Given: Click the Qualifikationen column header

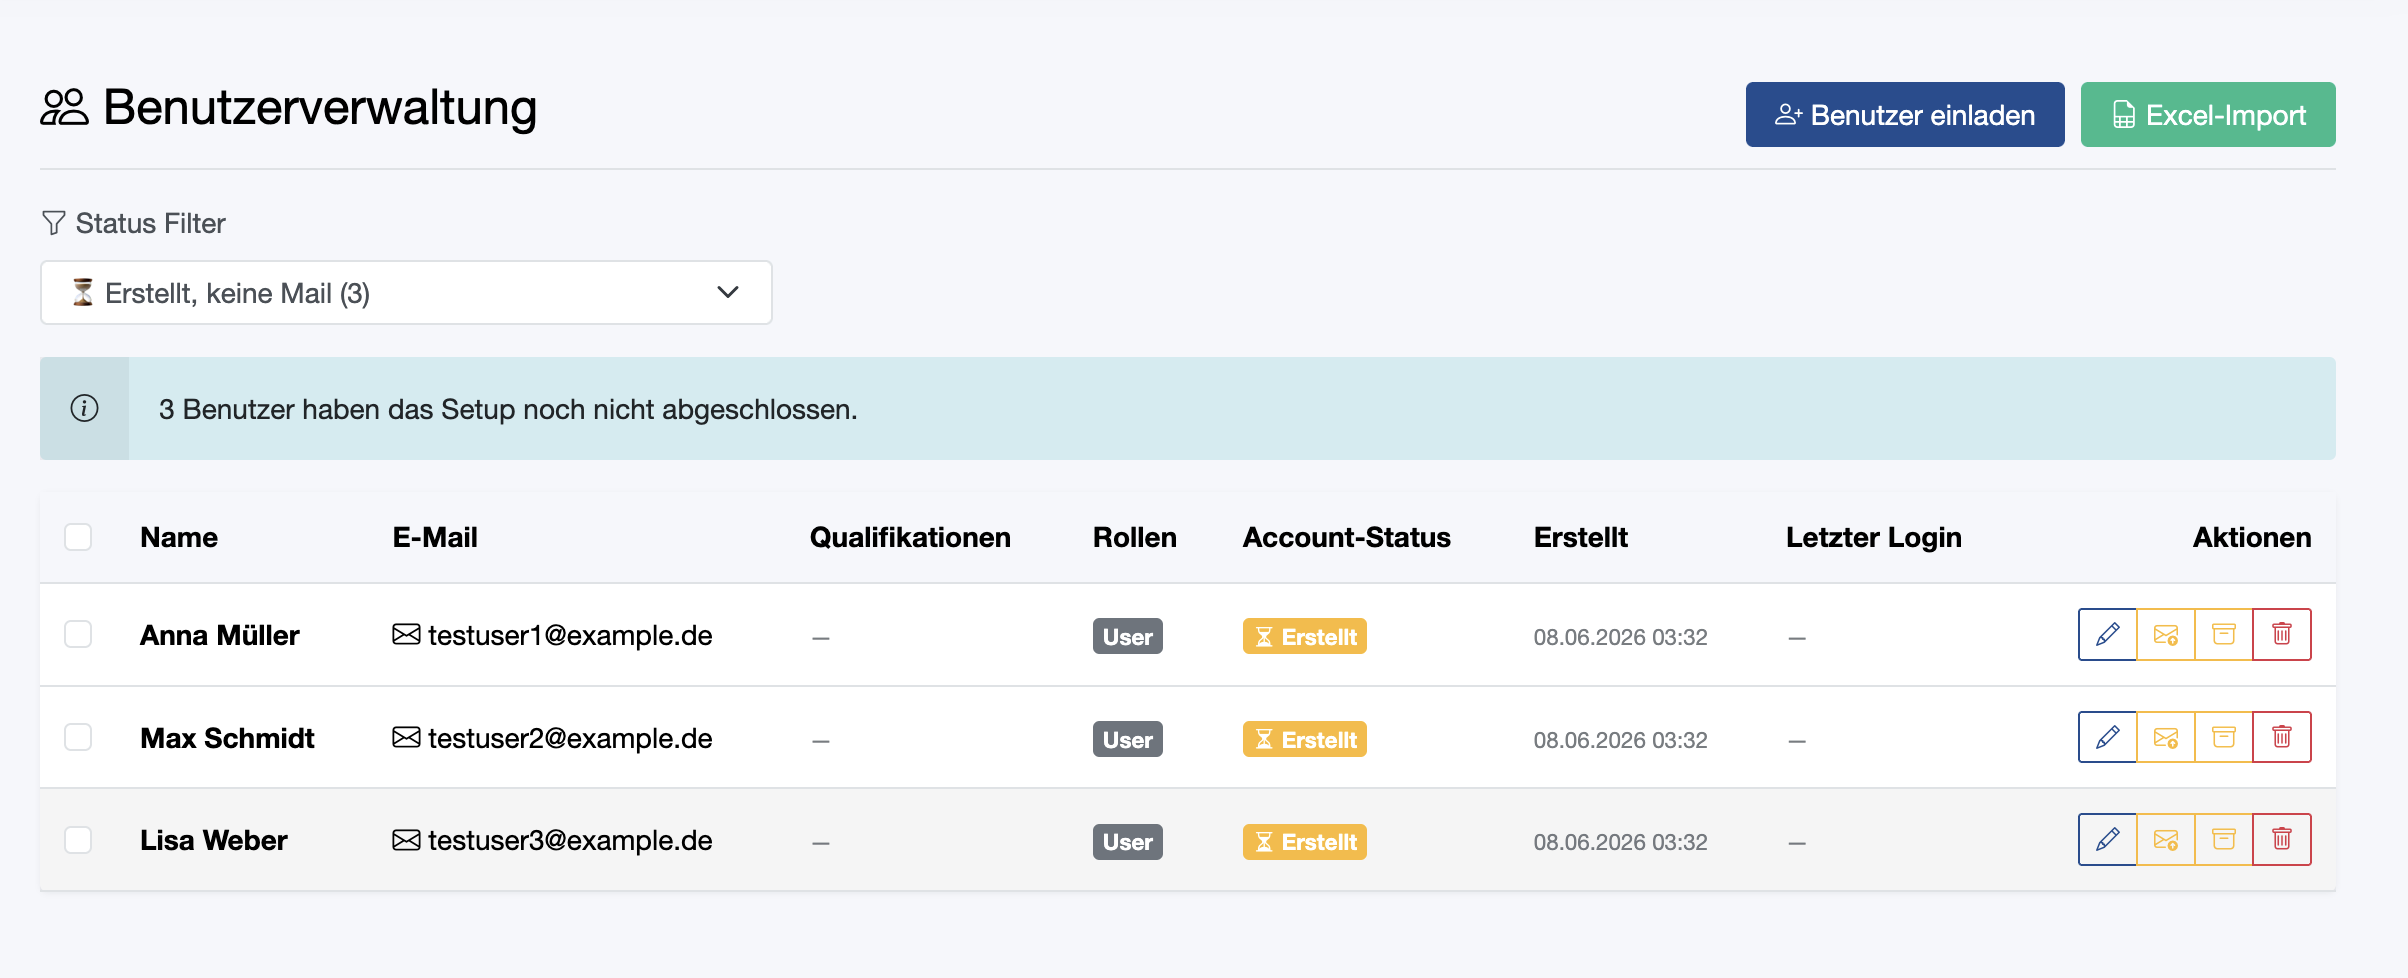Looking at the screenshot, I should coord(910,537).
